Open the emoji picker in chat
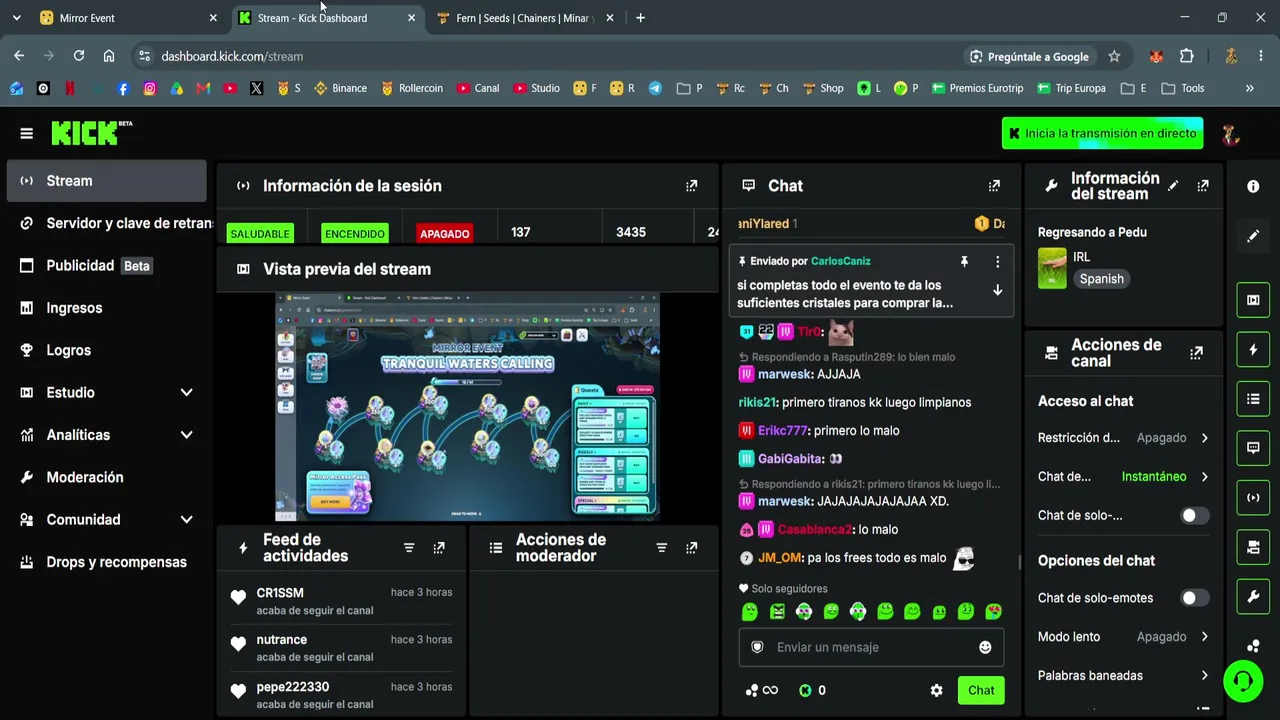The height and width of the screenshot is (720, 1280). [x=985, y=647]
